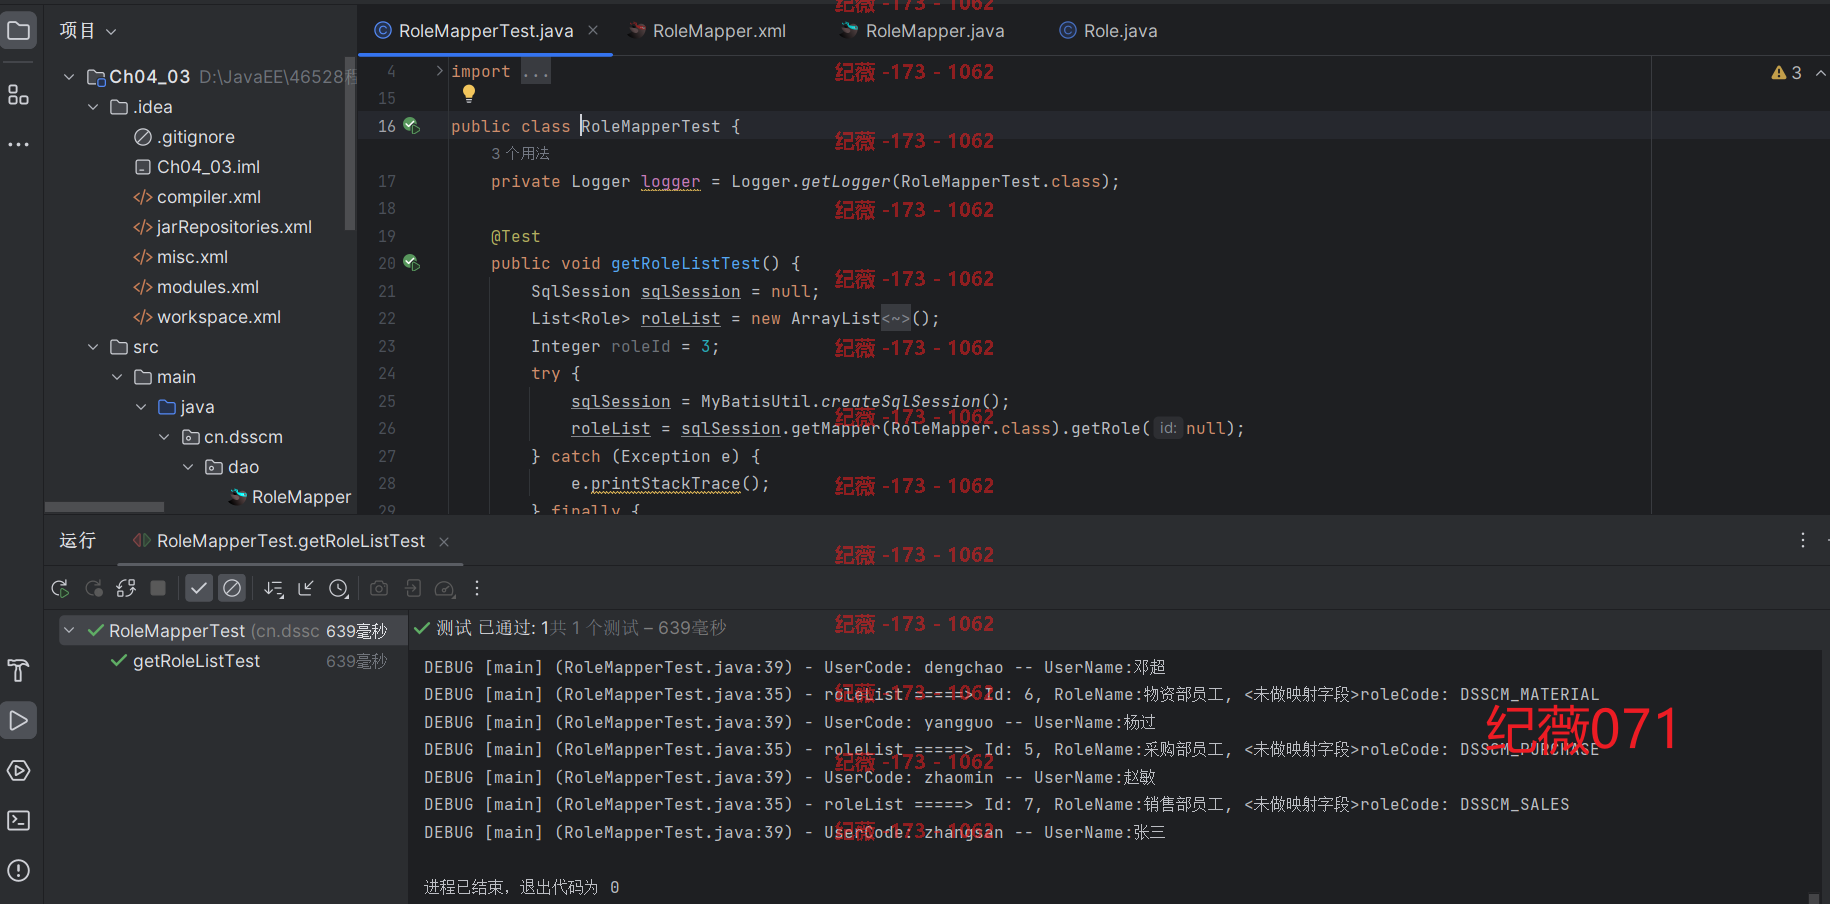Viewport: 1830px width, 904px height.
Task: Click printStackTrace call on line 28
Action: [x=665, y=483]
